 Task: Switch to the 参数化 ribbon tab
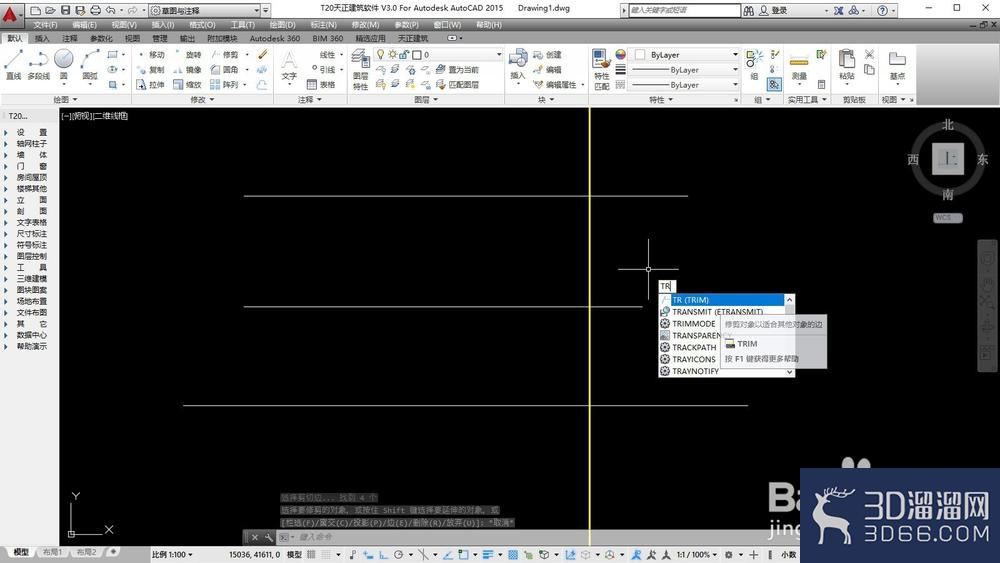101,38
